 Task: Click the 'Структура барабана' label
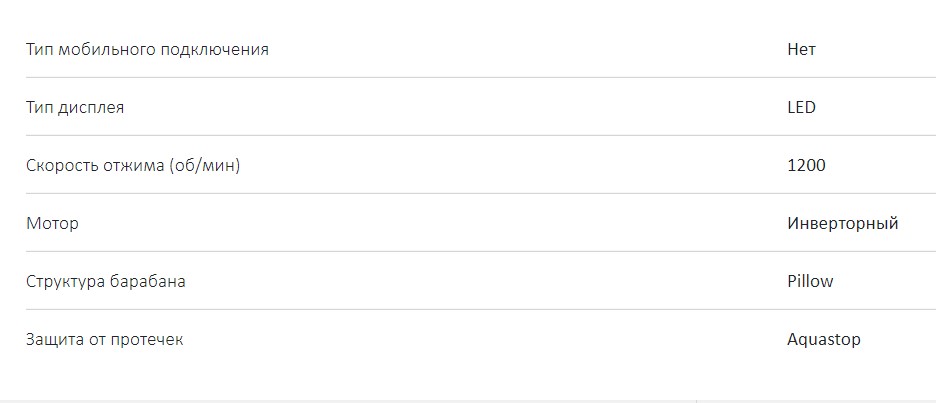[105, 281]
